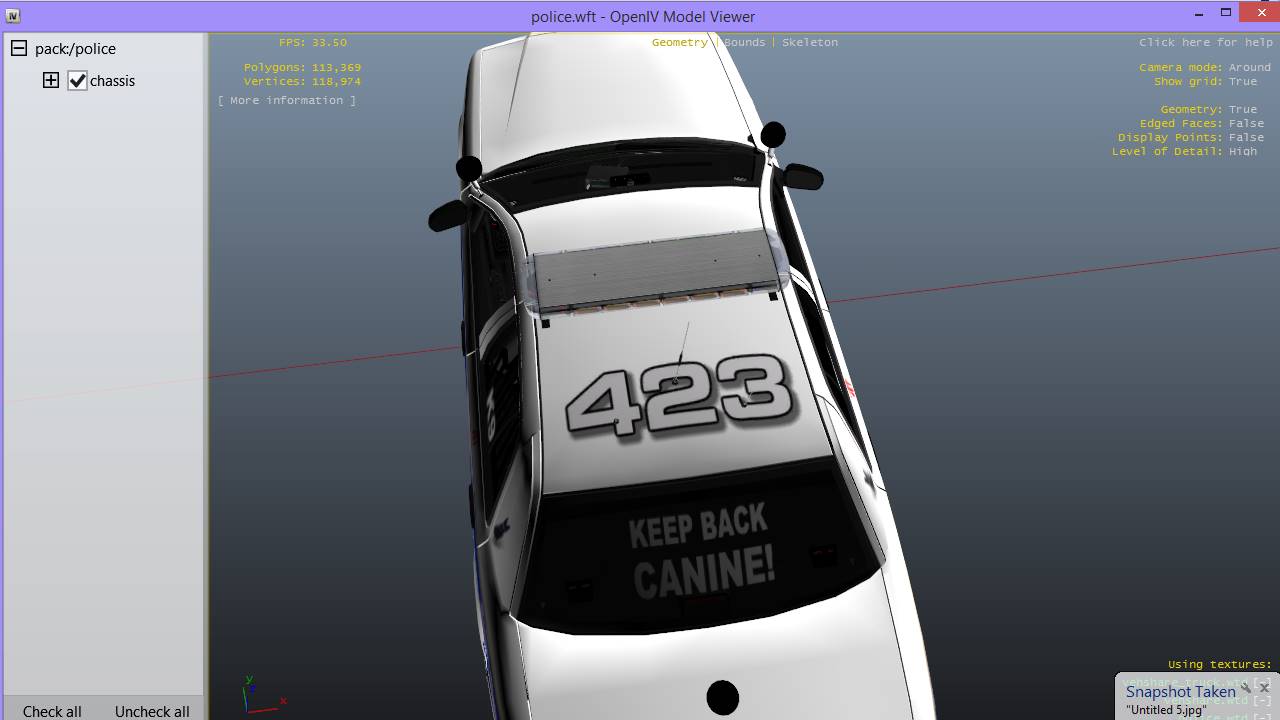The height and width of the screenshot is (720, 1280).
Task: Maximize the Model Viewer window
Action: 1226,13
